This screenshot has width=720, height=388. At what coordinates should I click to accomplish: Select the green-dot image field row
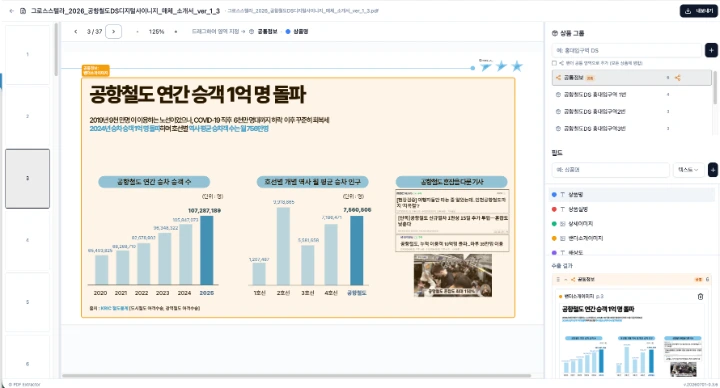[632, 224]
